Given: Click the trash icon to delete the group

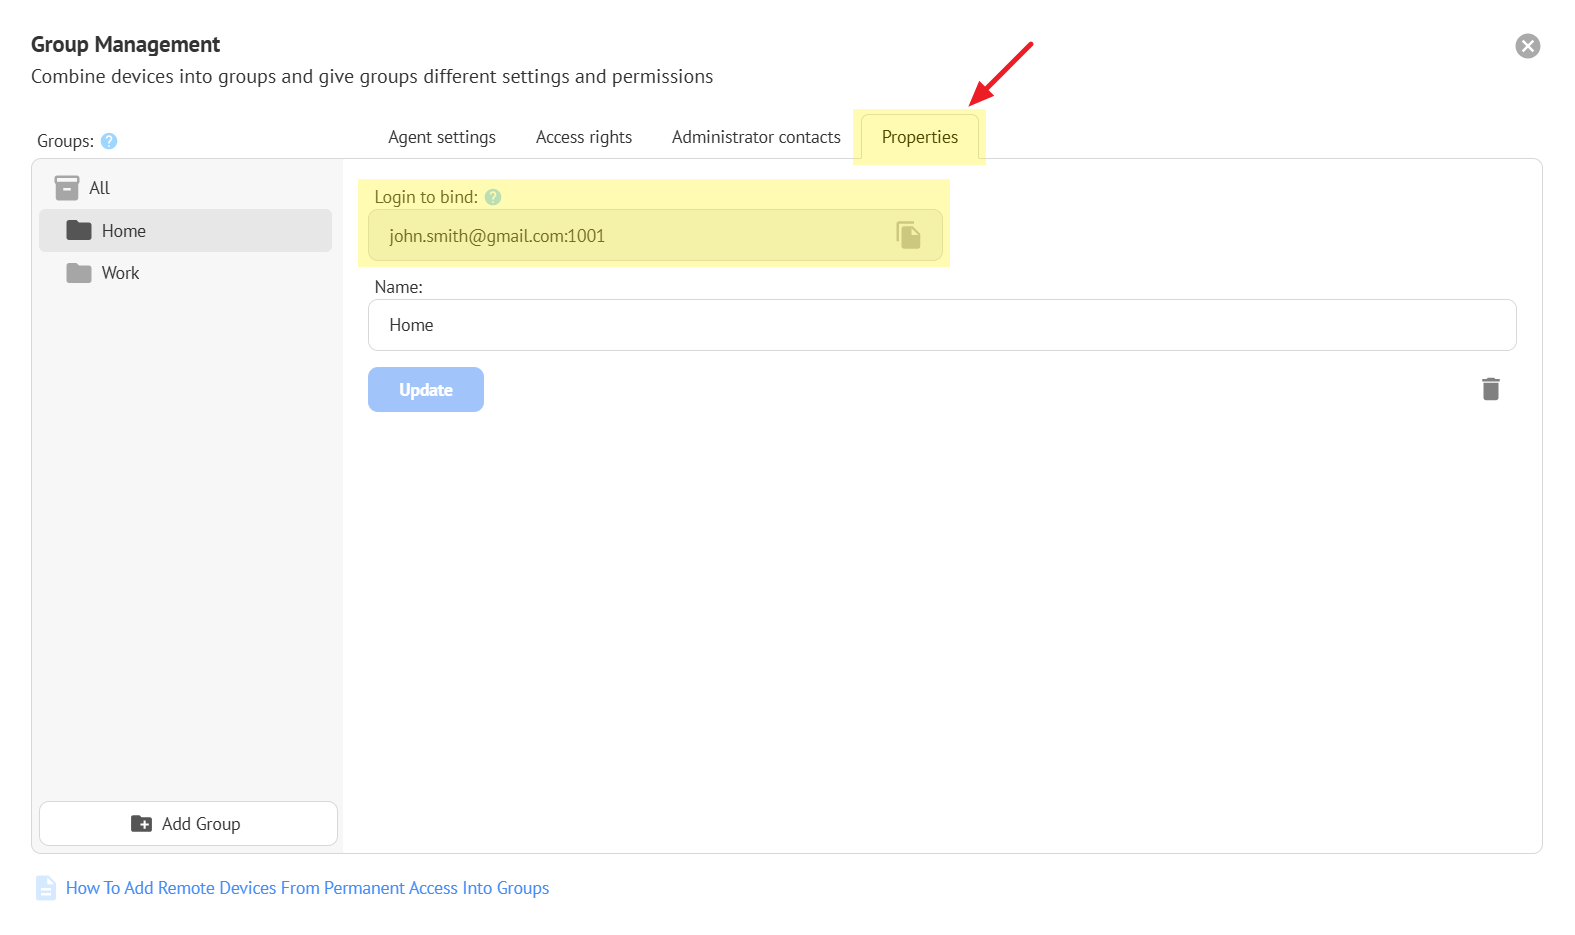Looking at the screenshot, I should (1490, 389).
